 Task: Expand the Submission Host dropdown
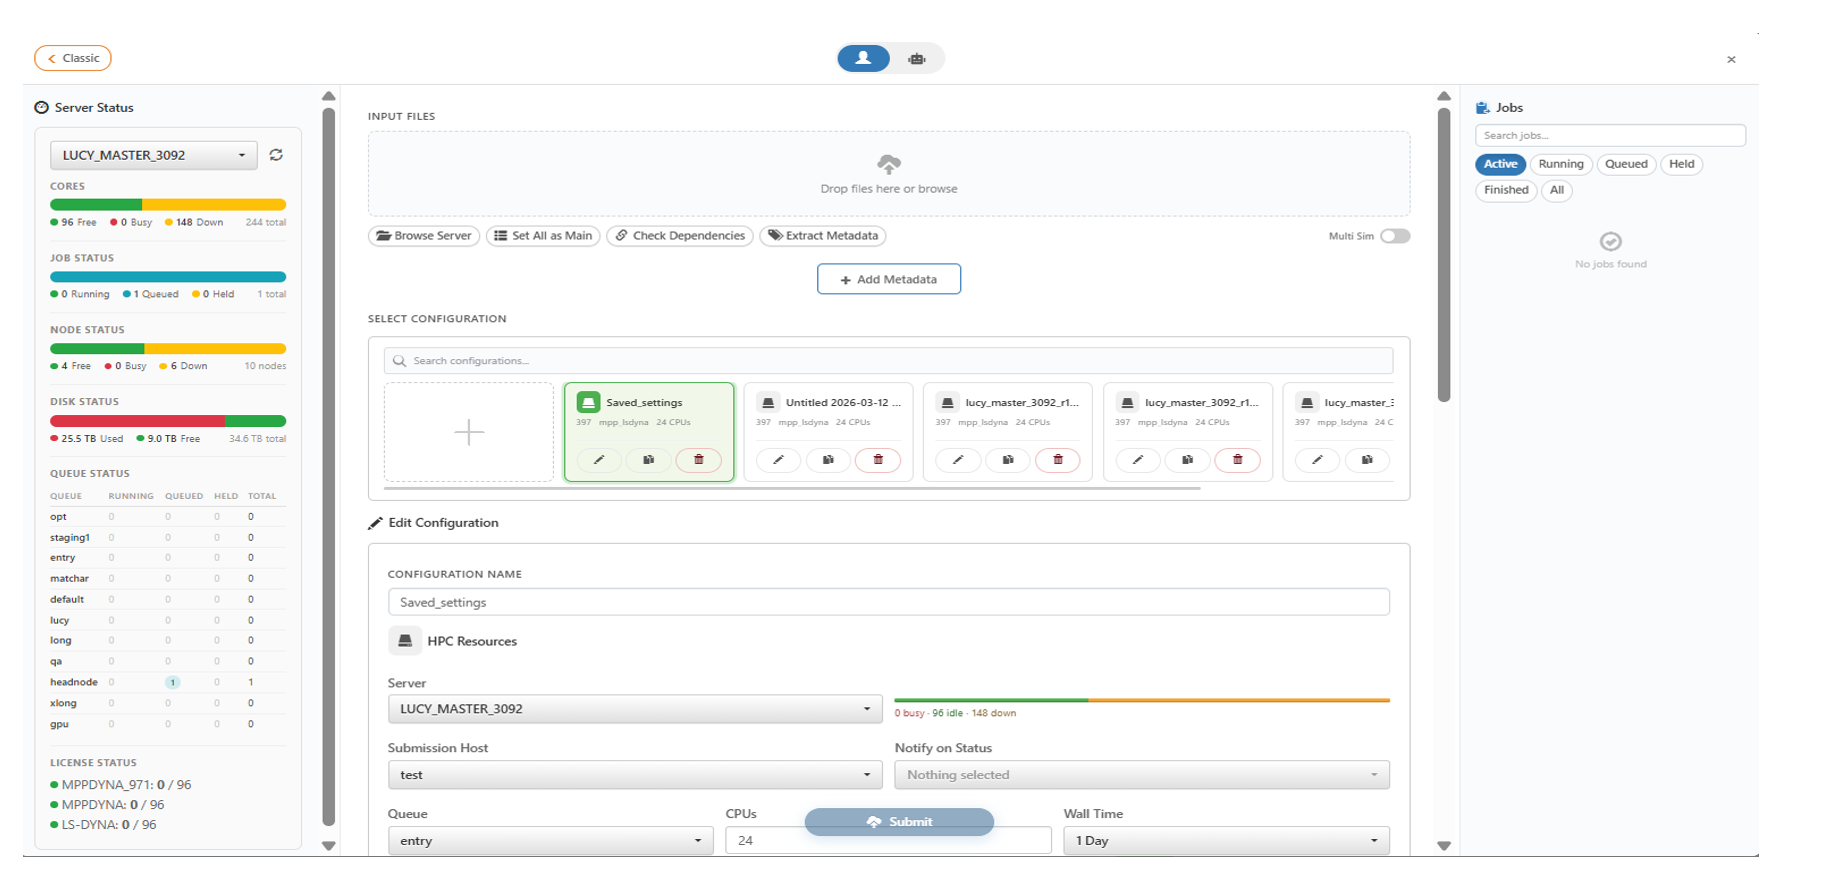point(634,775)
